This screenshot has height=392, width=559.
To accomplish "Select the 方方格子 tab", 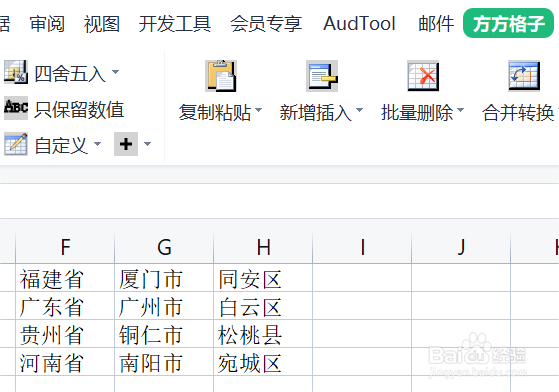I will [x=508, y=24].
